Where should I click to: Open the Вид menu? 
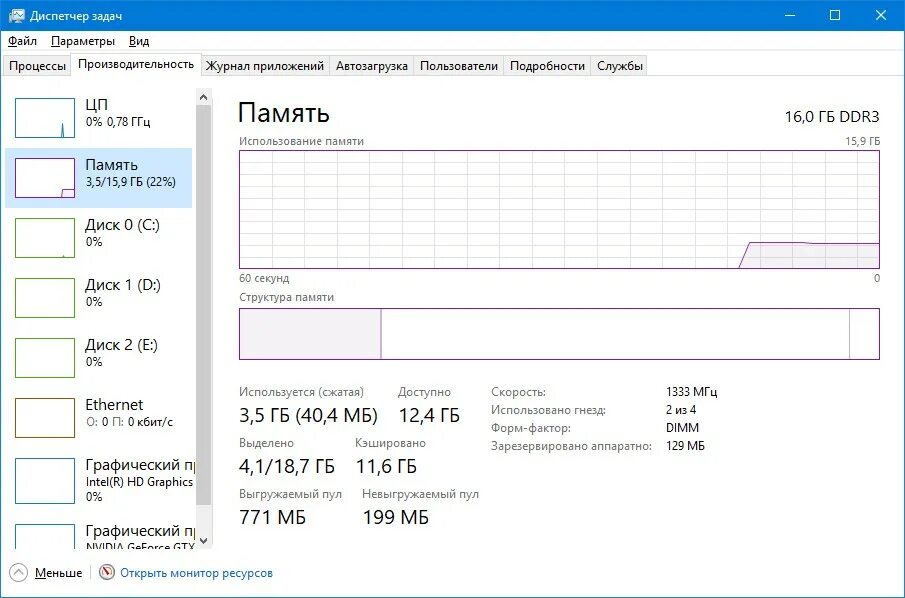tap(137, 41)
